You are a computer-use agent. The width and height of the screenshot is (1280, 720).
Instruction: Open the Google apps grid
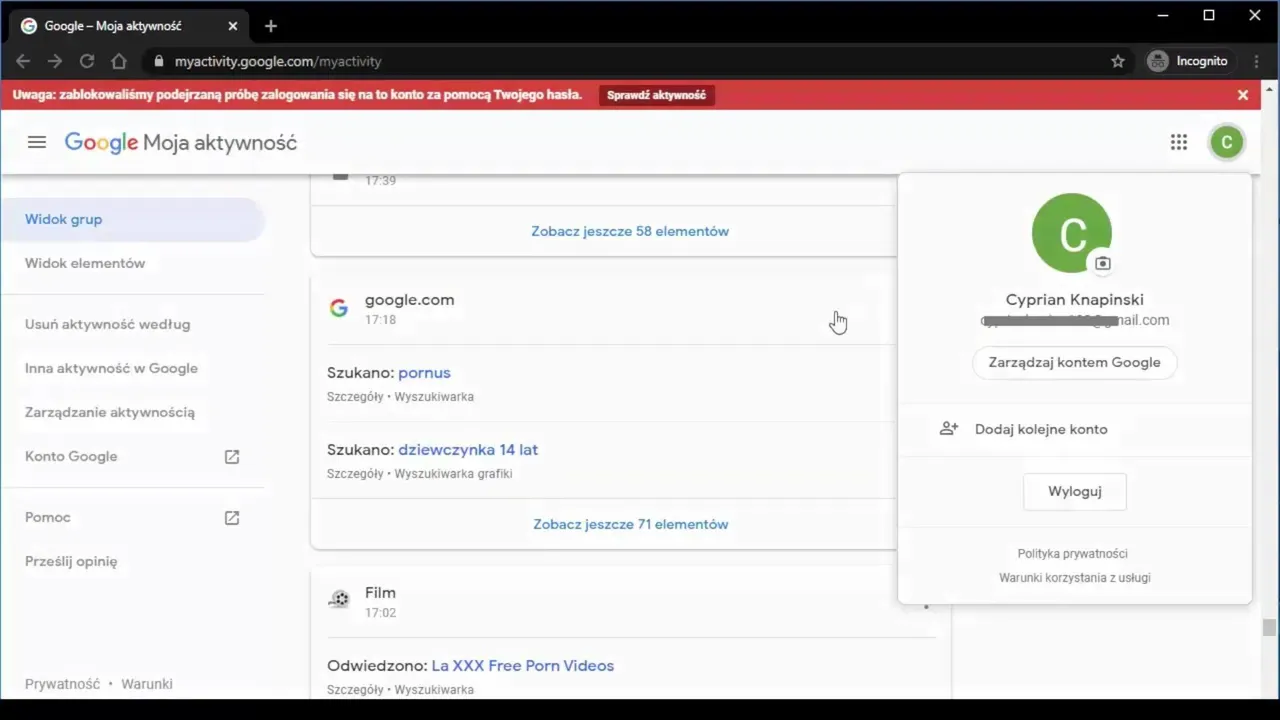click(1179, 142)
